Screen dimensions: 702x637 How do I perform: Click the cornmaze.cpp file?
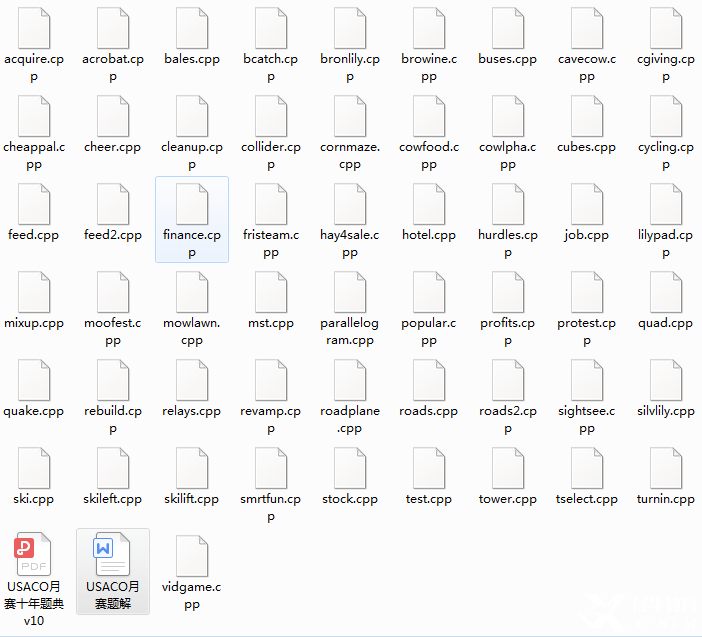tap(349, 116)
